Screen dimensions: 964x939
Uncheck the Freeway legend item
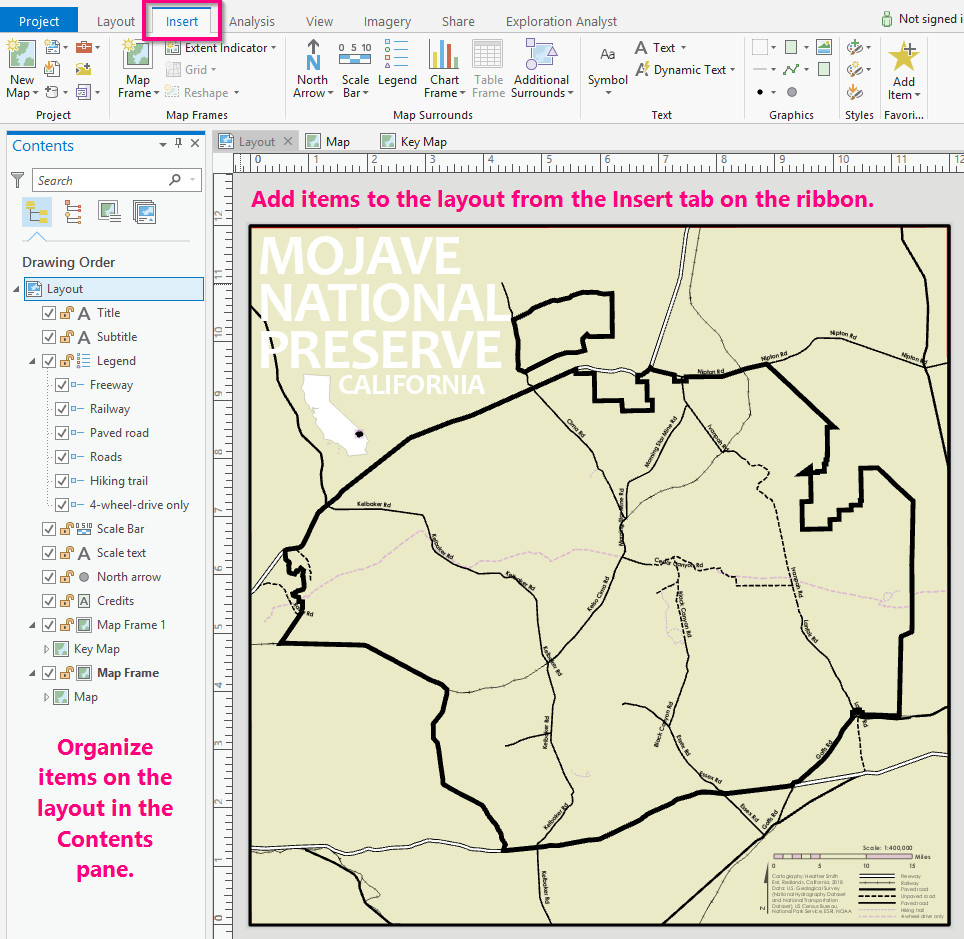tap(62, 385)
